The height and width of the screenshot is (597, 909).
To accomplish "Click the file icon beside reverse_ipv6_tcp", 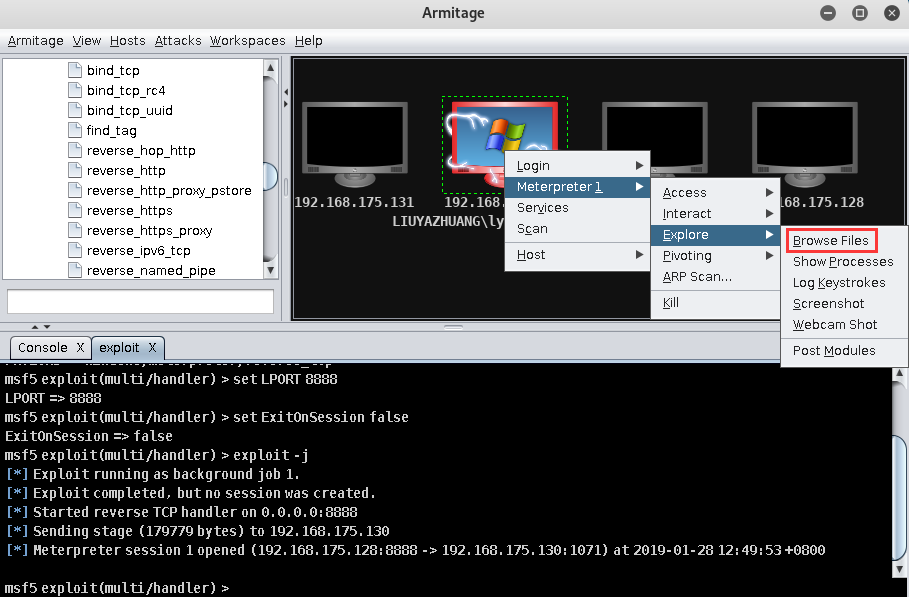I will point(75,250).
